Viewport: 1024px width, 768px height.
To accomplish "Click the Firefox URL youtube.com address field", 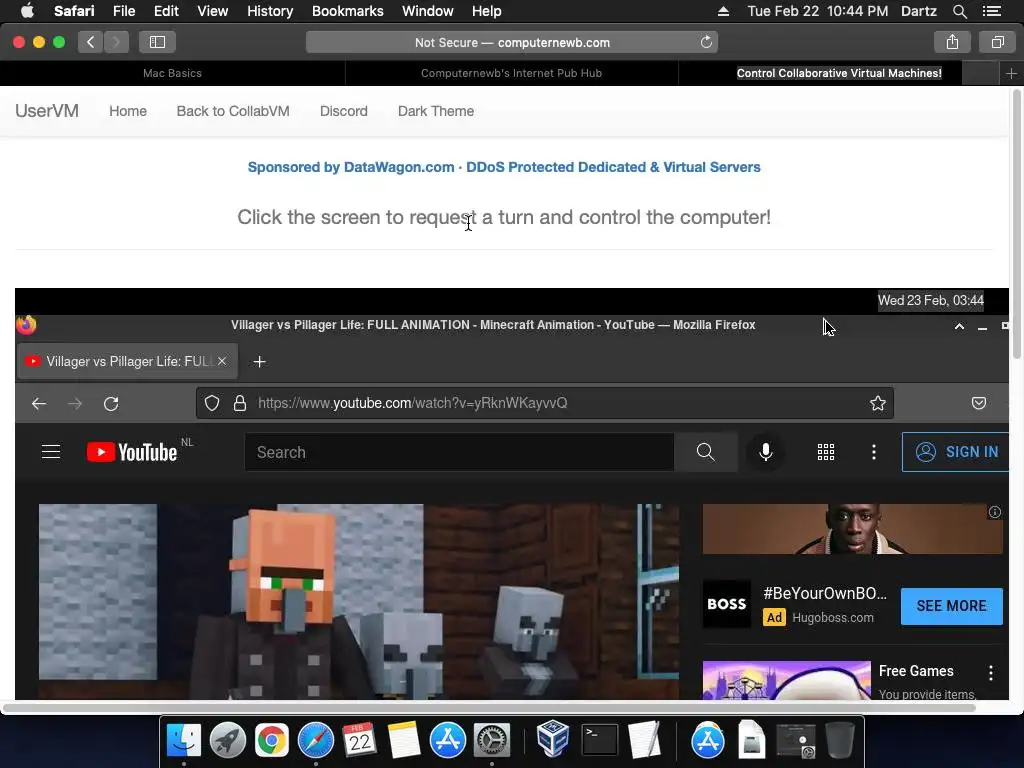I will 545,403.
